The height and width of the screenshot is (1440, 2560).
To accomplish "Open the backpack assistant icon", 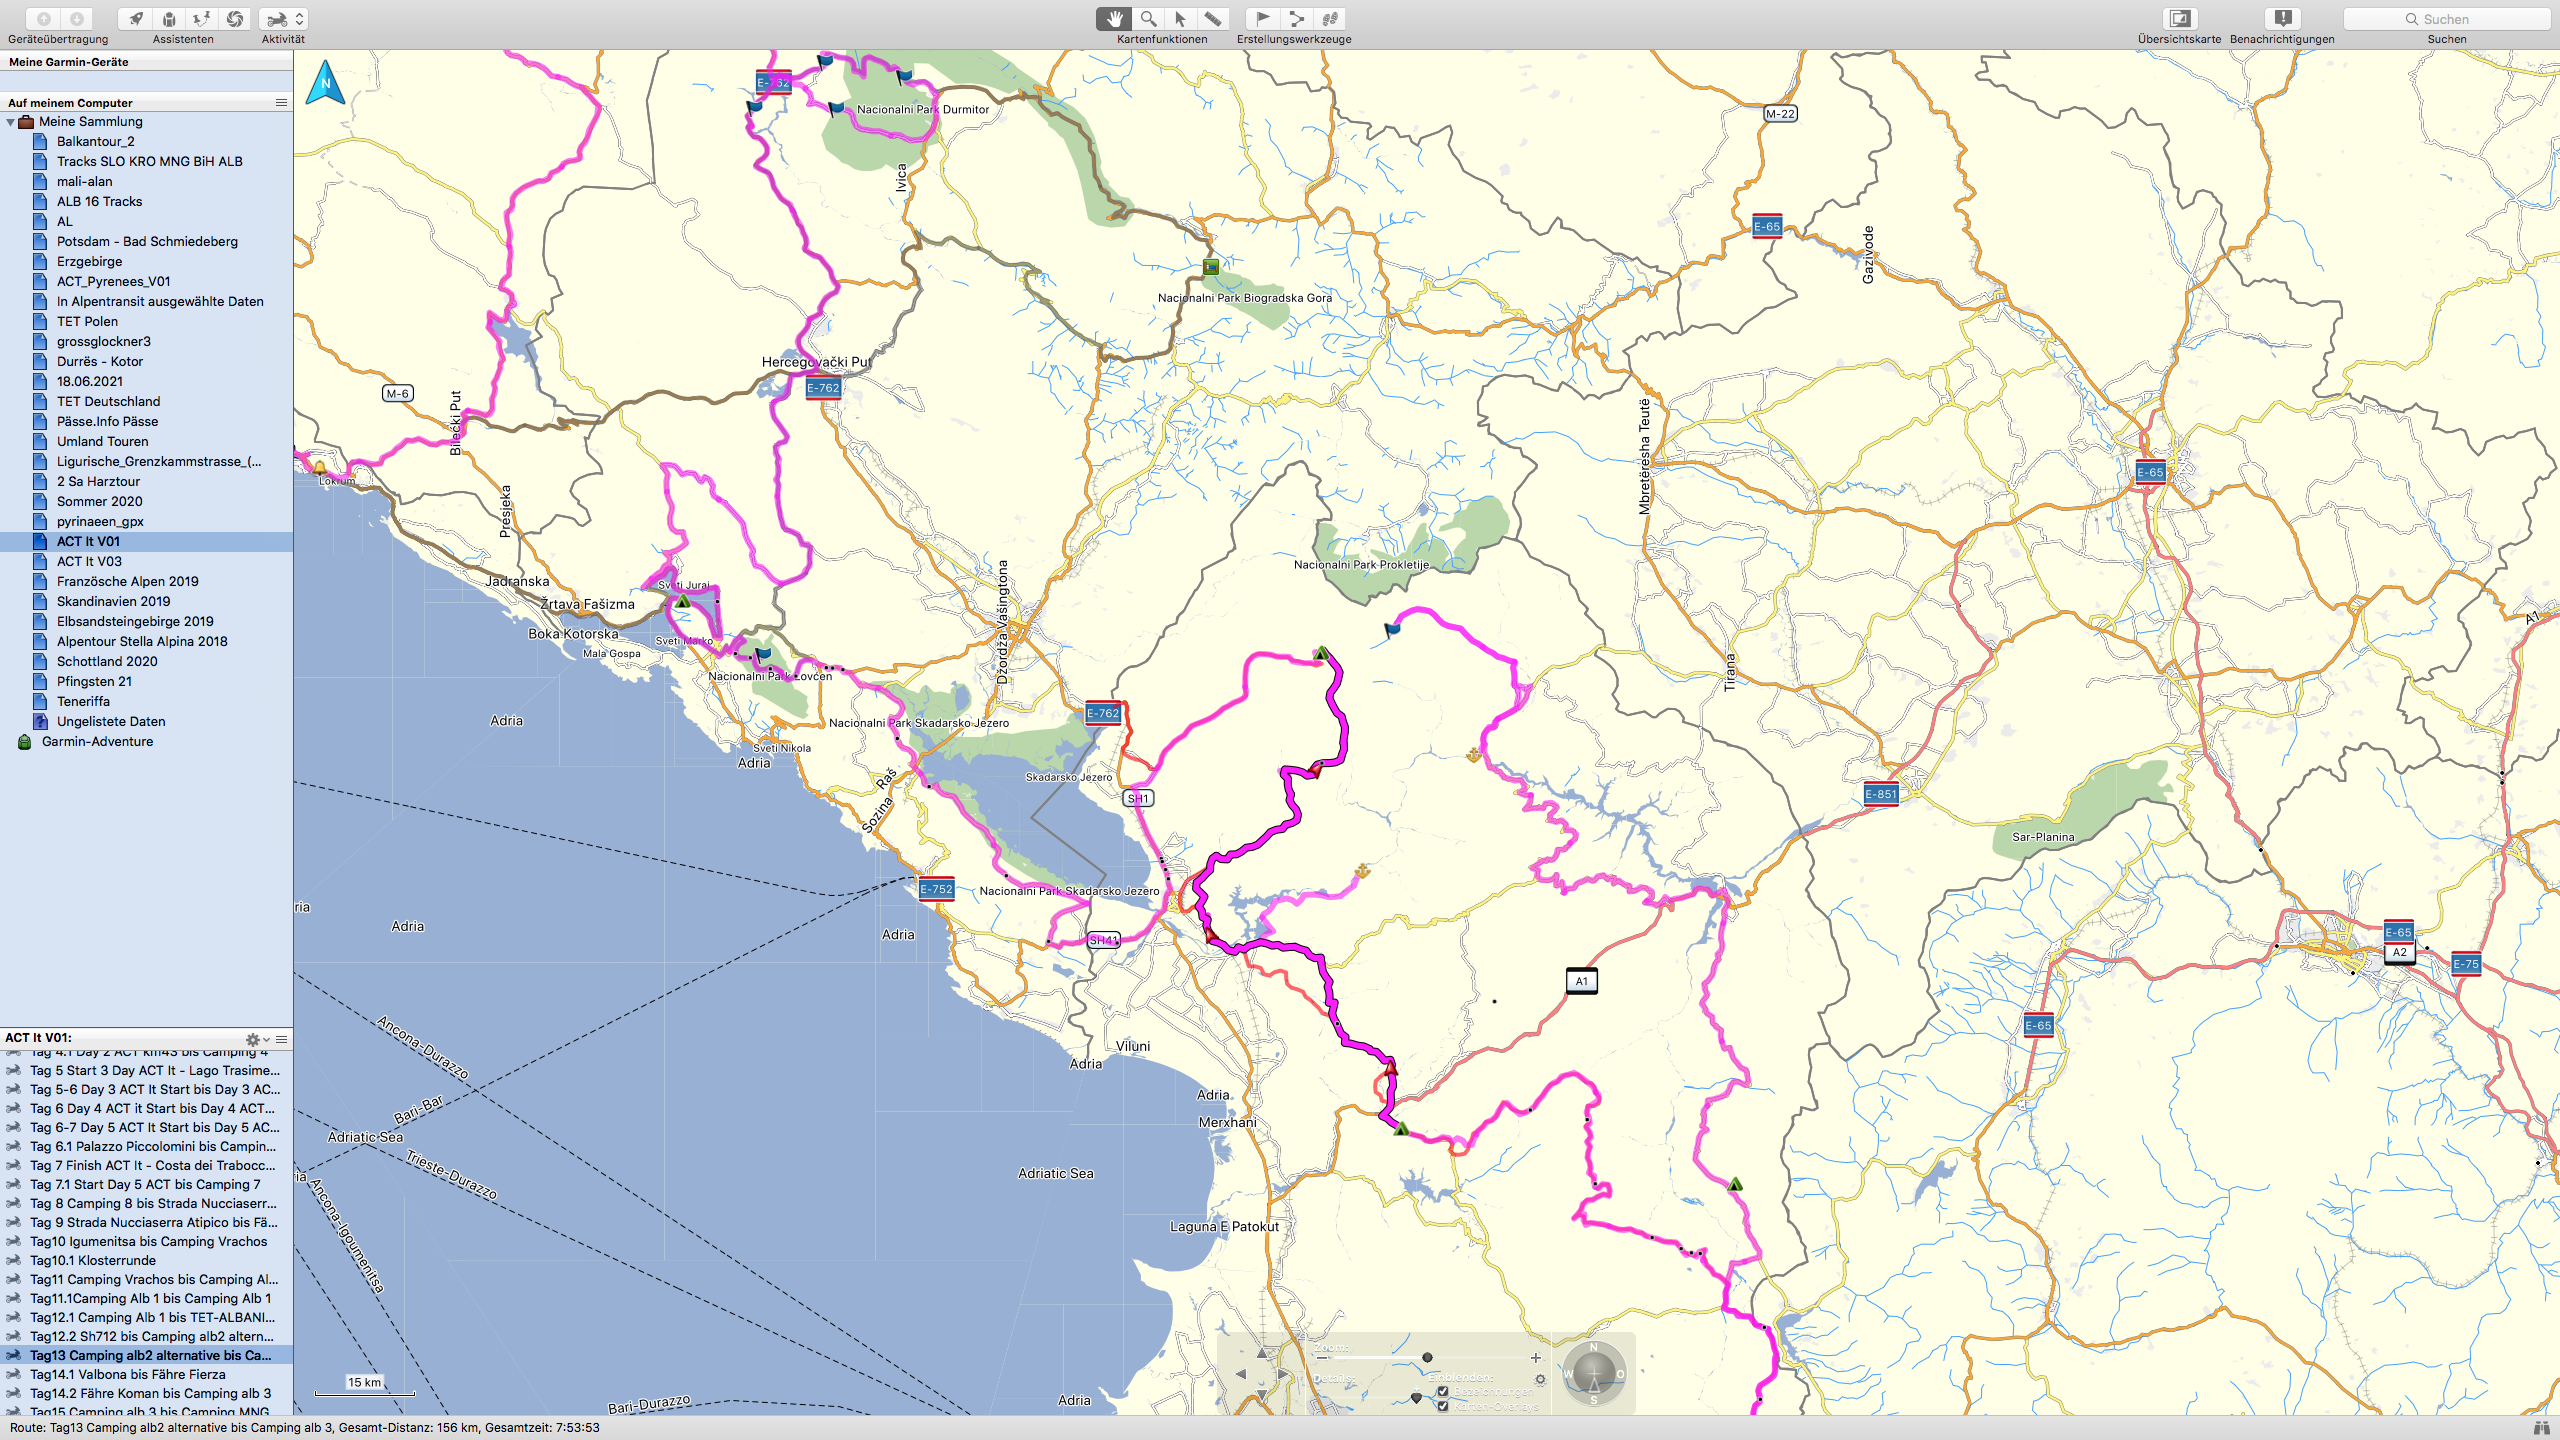I will point(169,18).
